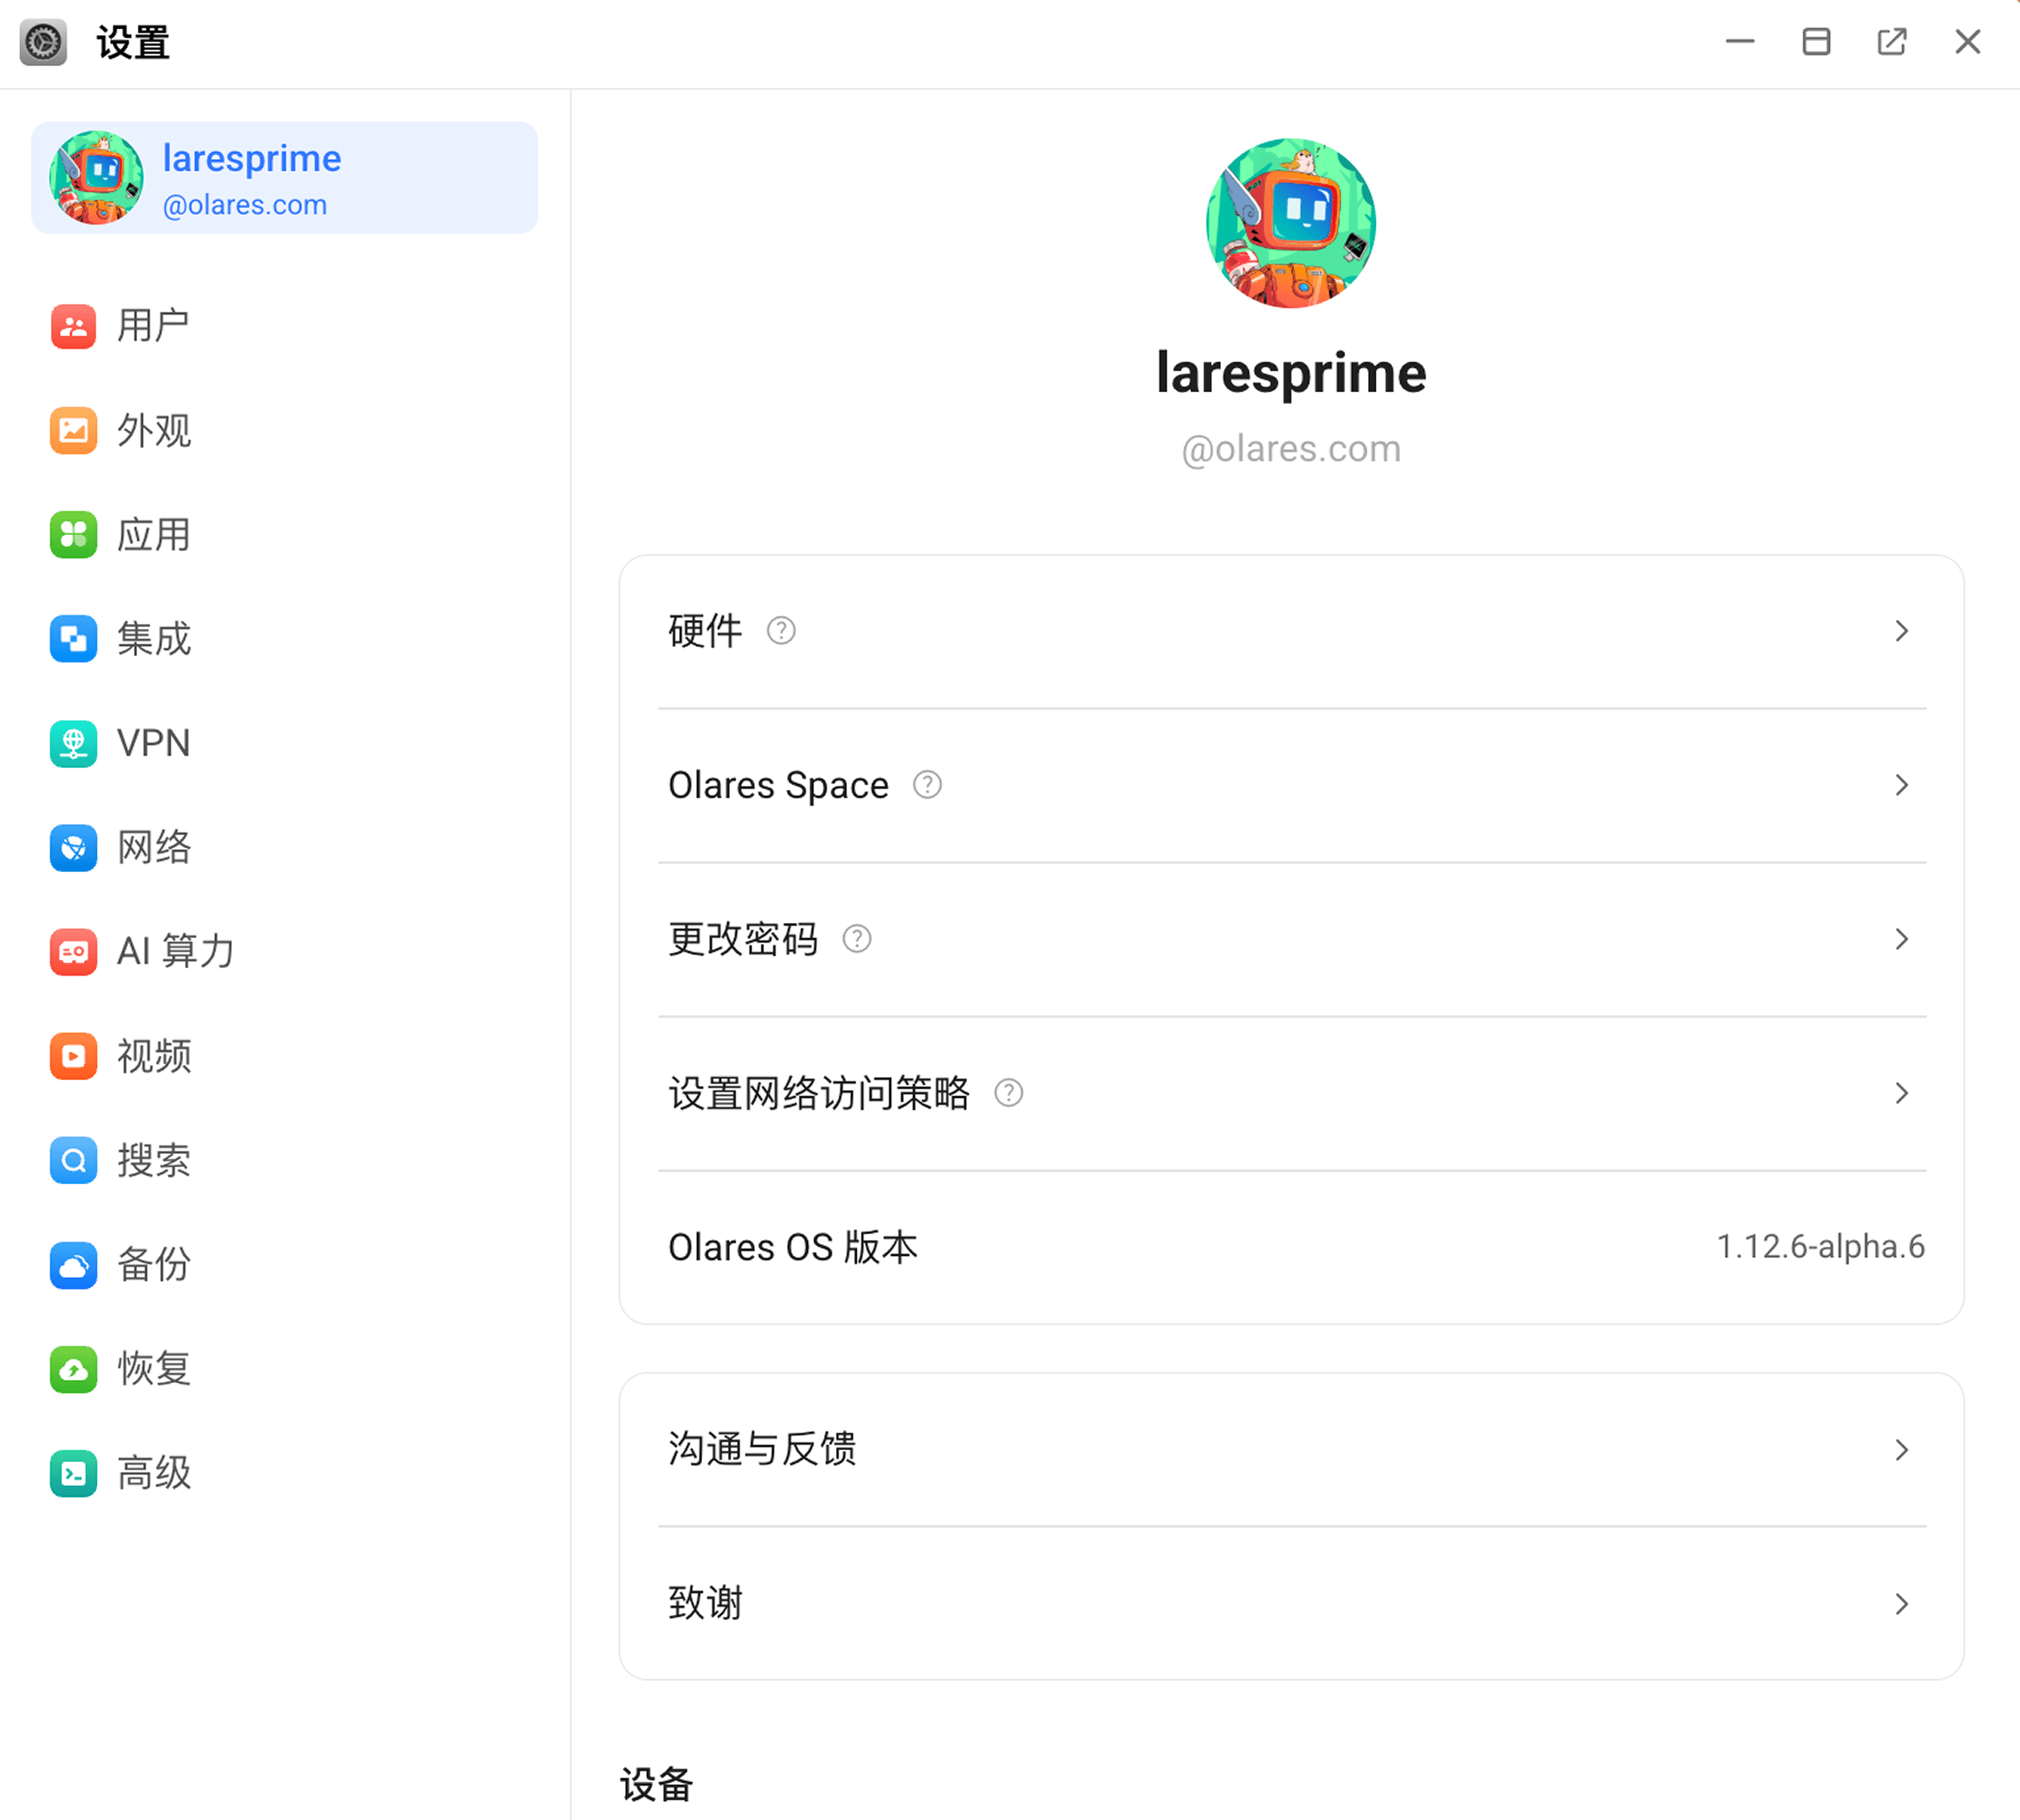The height and width of the screenshot is (1820, 2020).
Task: Open the 致谢 row
Action: point(1291,1604)
